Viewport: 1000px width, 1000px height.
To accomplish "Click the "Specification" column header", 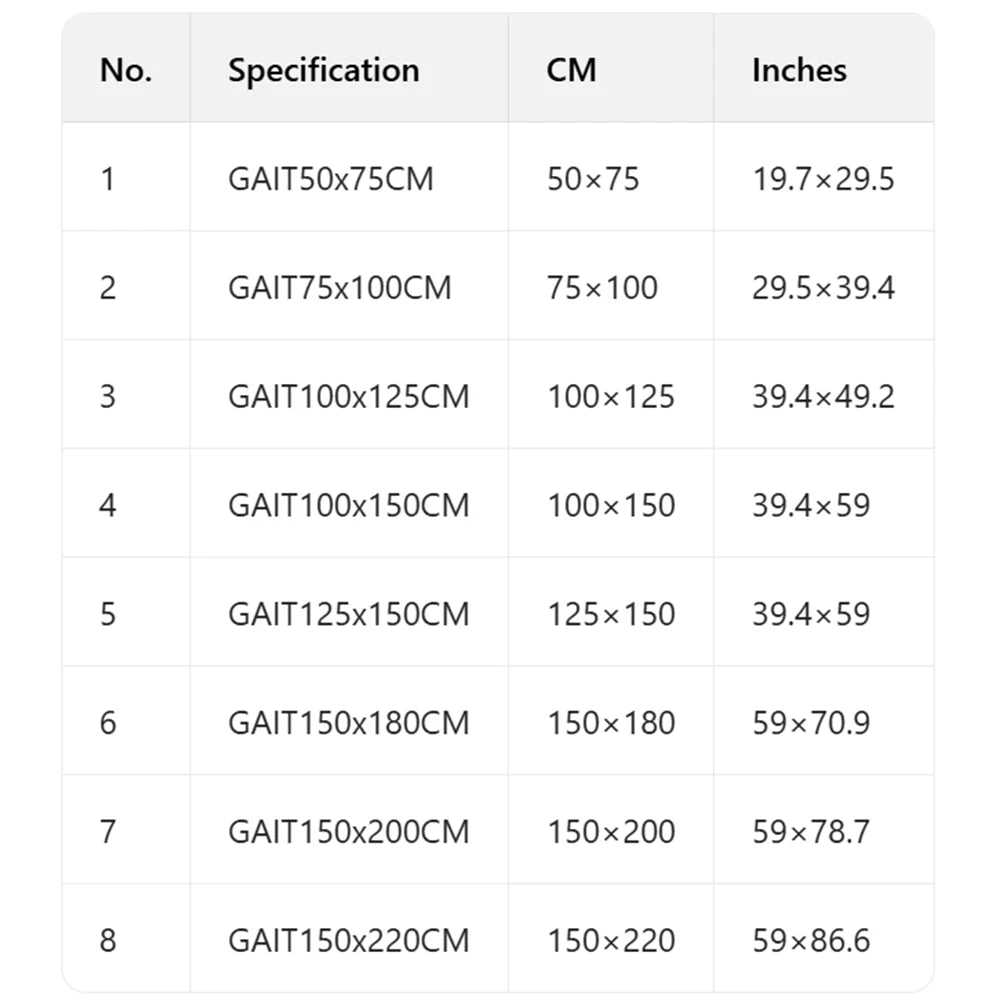I will point(323,70).
